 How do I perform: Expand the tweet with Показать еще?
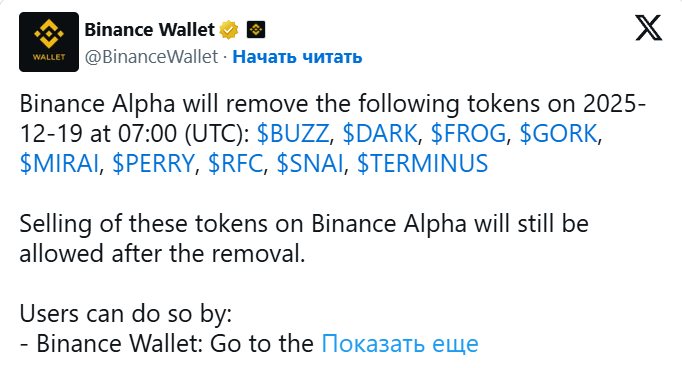coord(400,344)
